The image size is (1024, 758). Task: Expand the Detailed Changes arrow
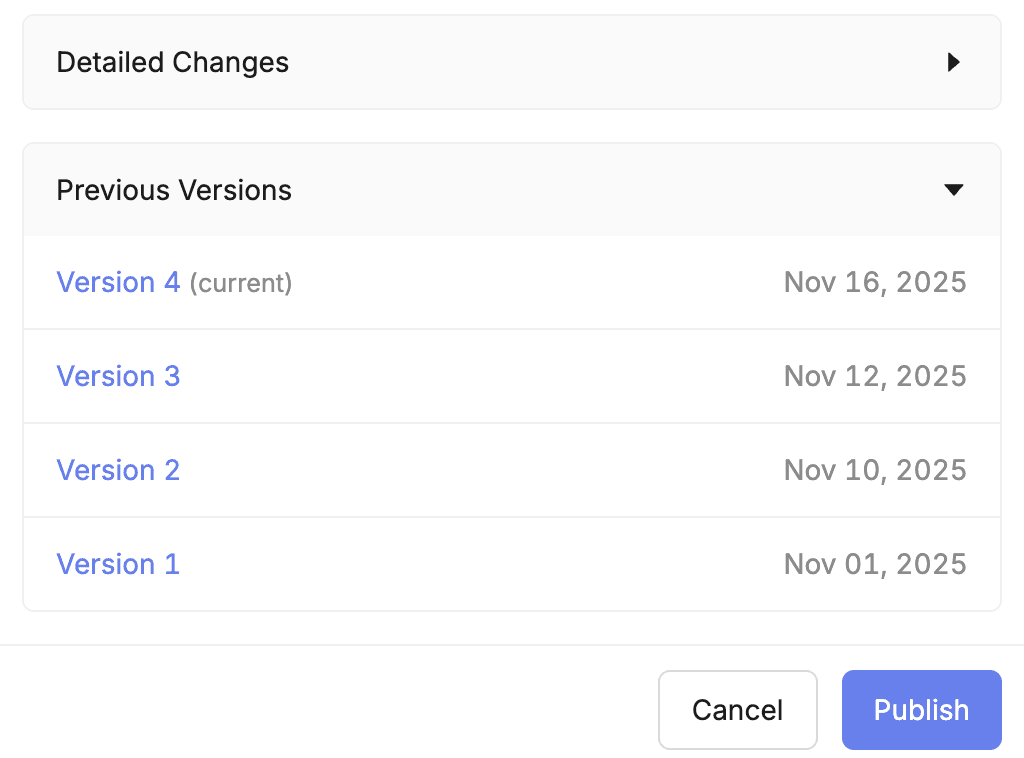953,63
